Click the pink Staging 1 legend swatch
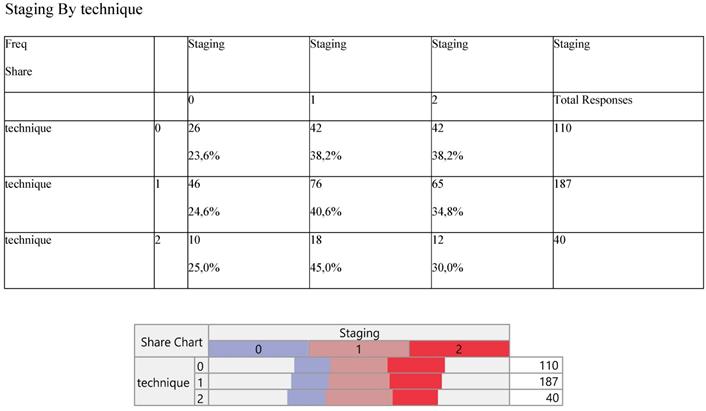The width and height of the screenshot is (706, 411). pos(359,349)
